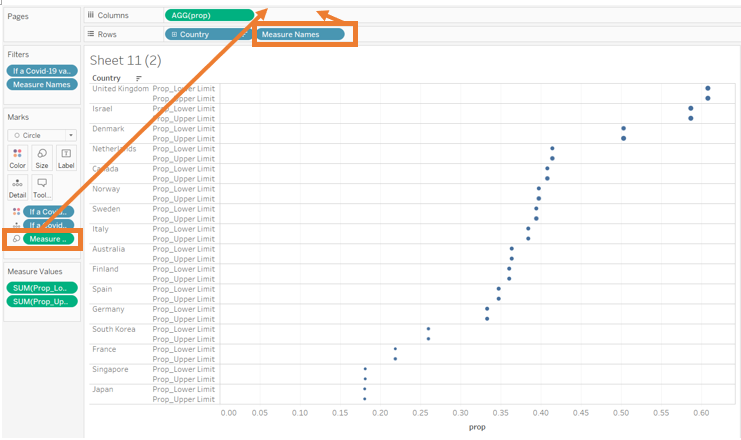This screenshot has height=440, width=741.
Task: Click the Measure Values card title
Action: click(35, 272)
